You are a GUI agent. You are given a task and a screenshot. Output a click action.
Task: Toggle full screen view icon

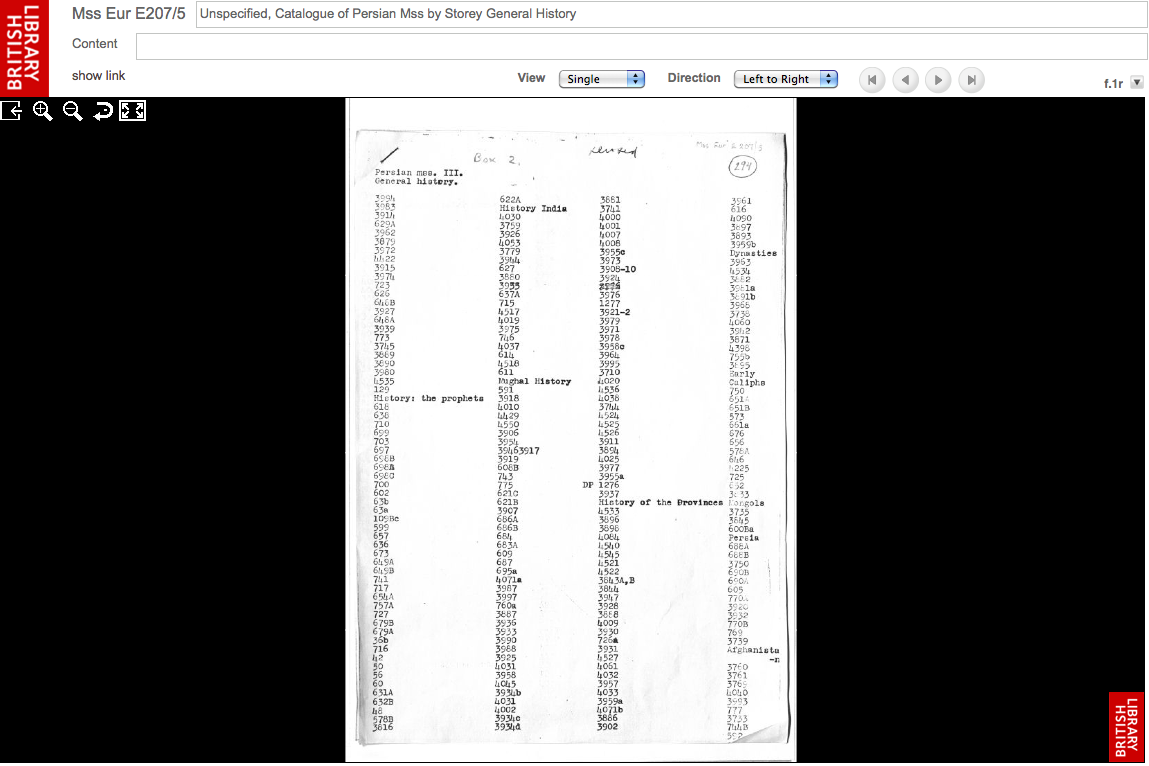133,111
